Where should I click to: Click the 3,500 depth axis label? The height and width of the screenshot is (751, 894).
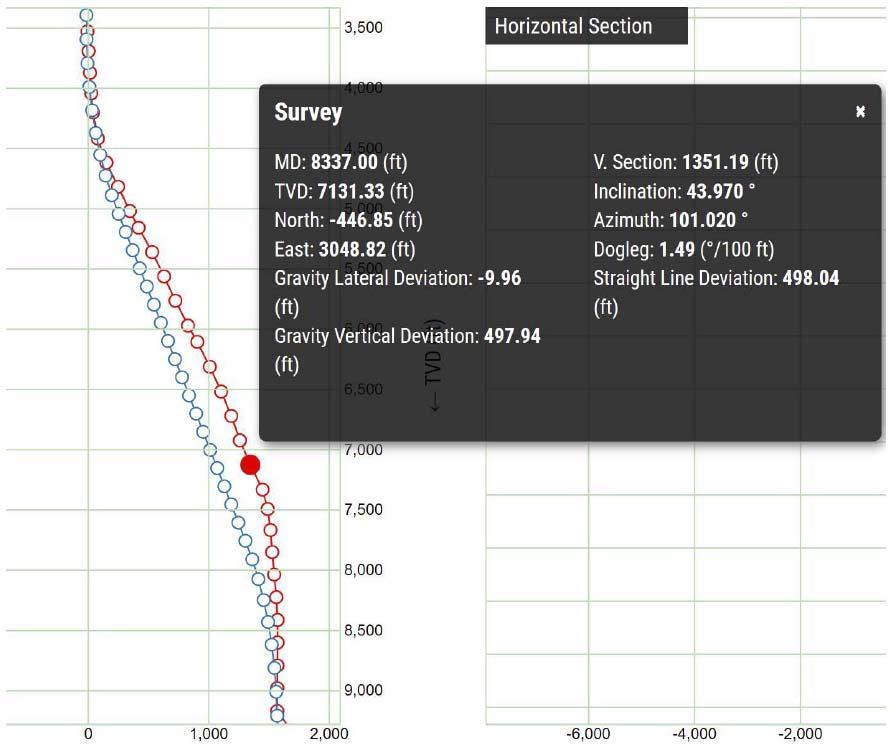[363, 27]
